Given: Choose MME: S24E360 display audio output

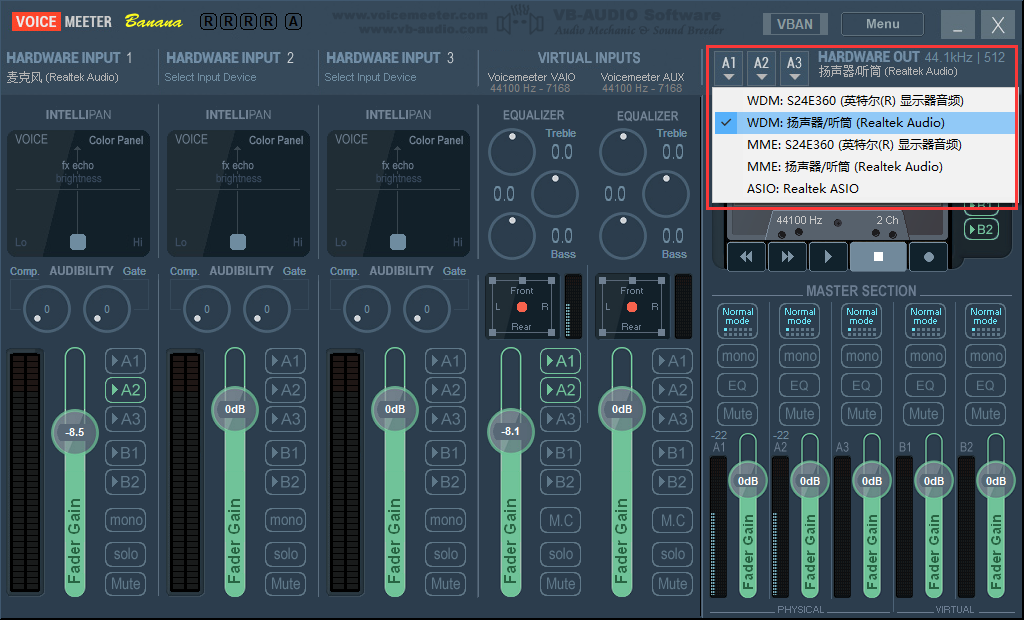Looking at the screenshot, I should coord(865,144).
